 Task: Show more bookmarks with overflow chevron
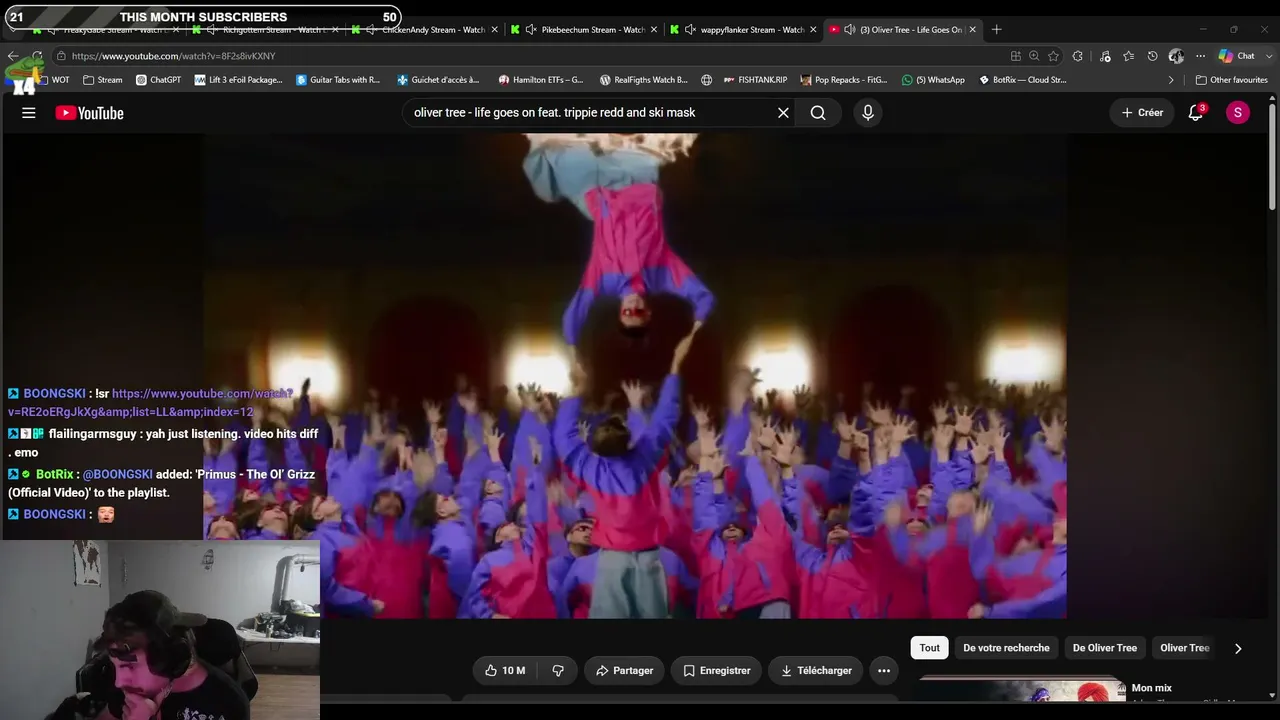(1171, 80)
